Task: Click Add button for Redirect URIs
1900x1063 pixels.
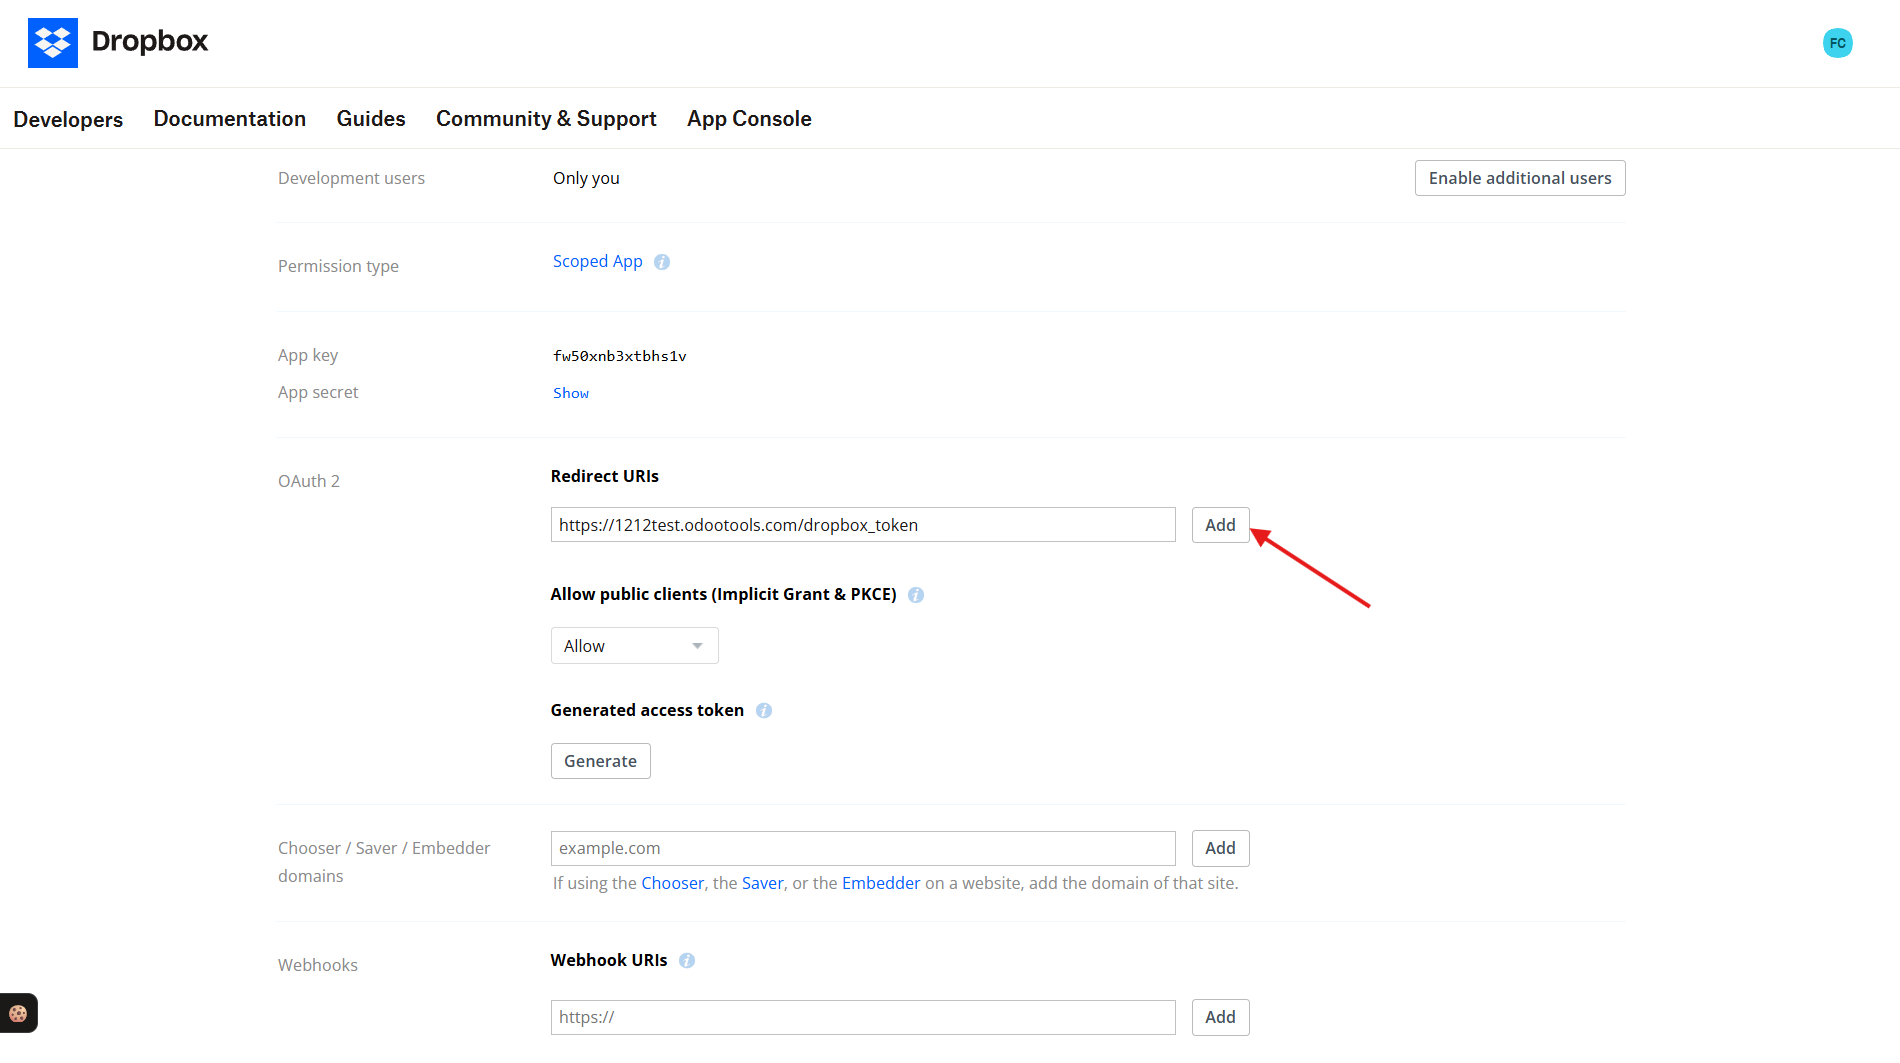Action: (x=1220, y=525)
